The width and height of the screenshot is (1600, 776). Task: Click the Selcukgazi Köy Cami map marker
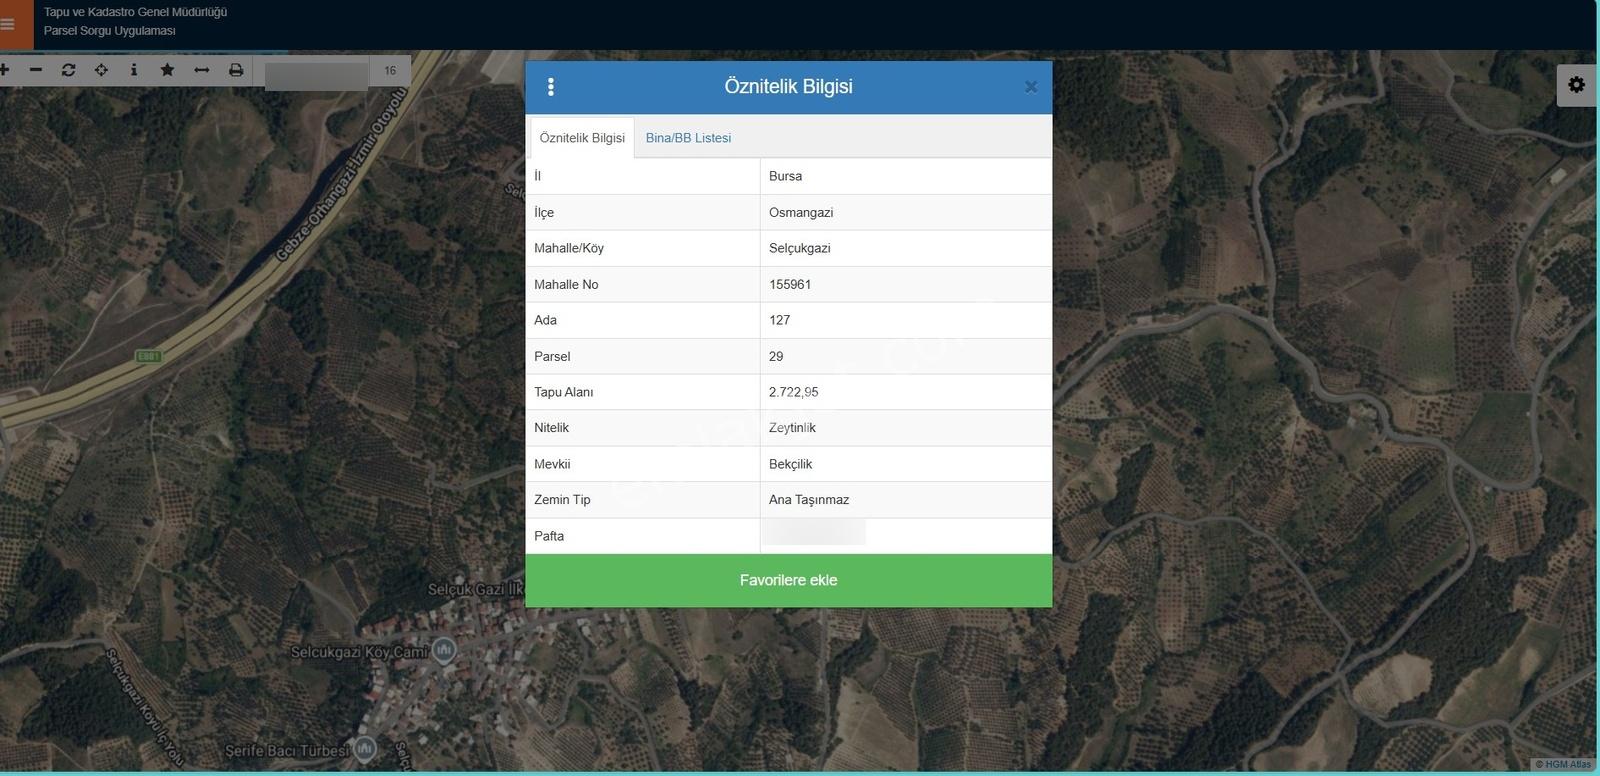(x=444, y=651)
